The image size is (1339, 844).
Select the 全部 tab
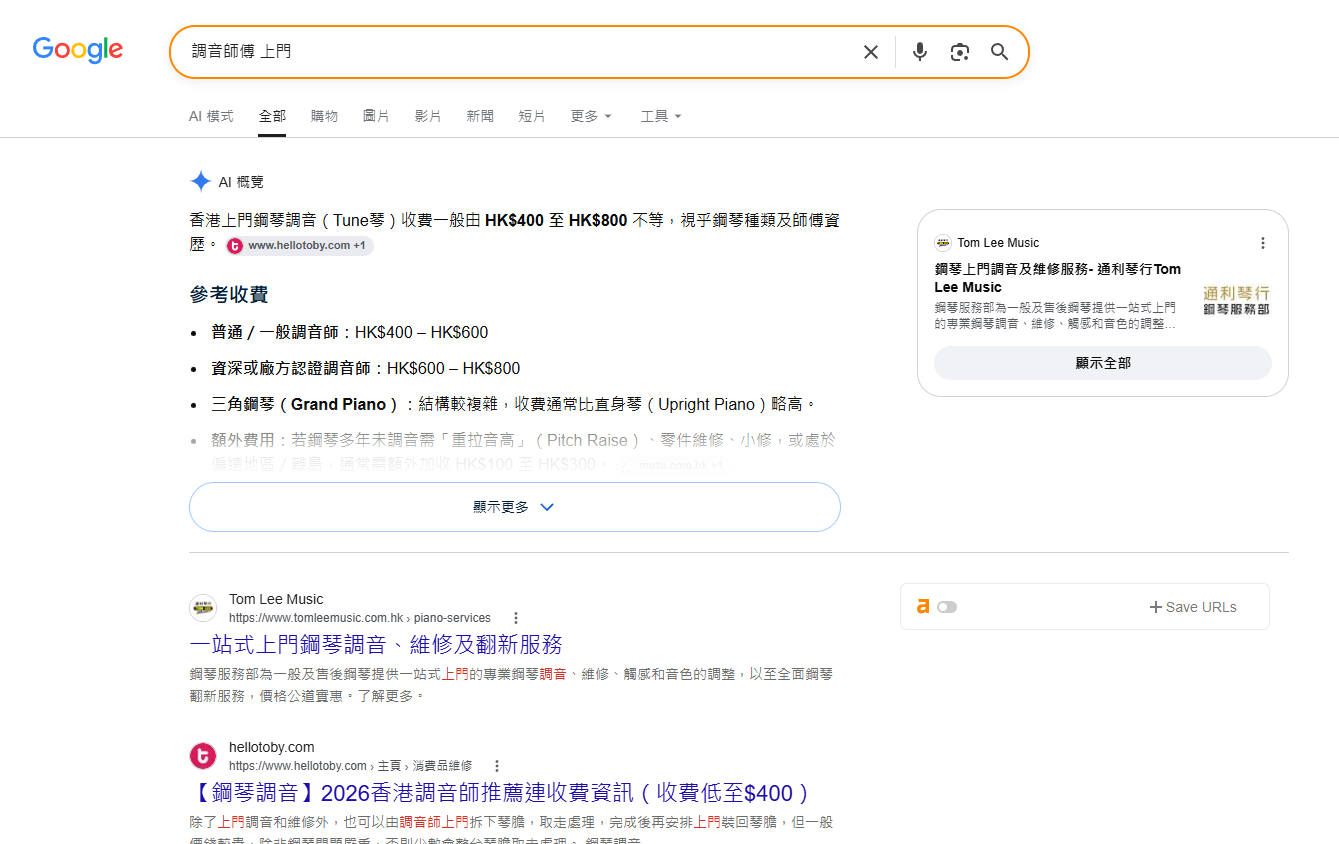point(272,116)
